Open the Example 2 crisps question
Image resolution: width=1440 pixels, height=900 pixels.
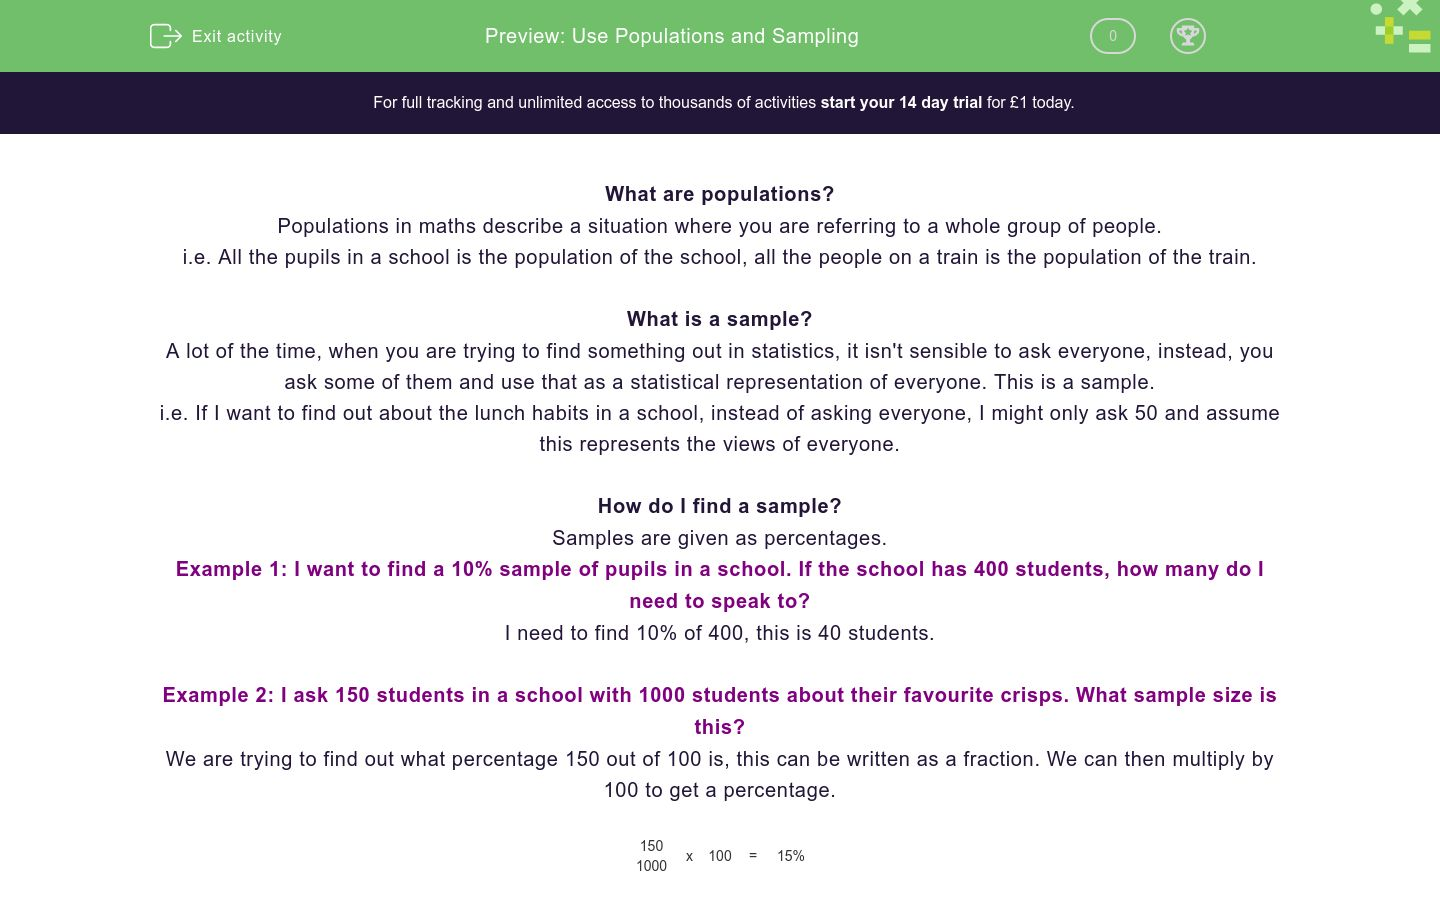tap(719, 710)
